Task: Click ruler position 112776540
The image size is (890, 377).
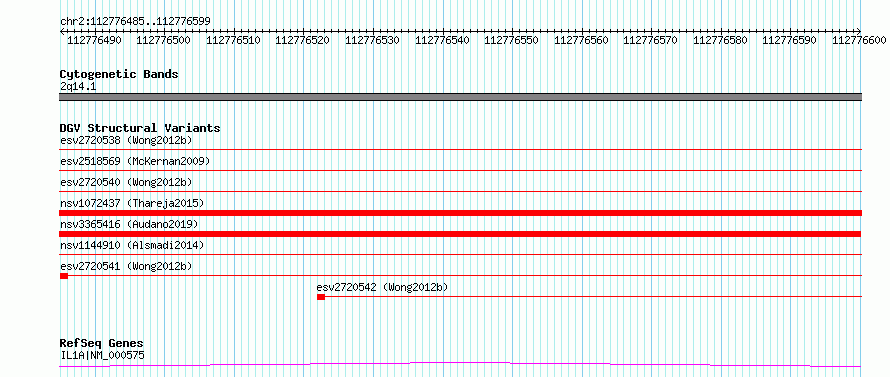Action: (442, 40)
